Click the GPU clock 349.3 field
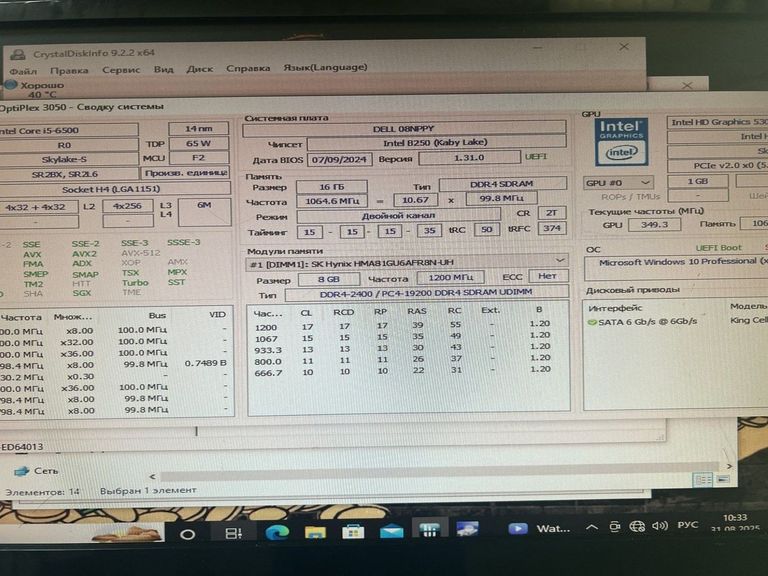 pos(654,224)
